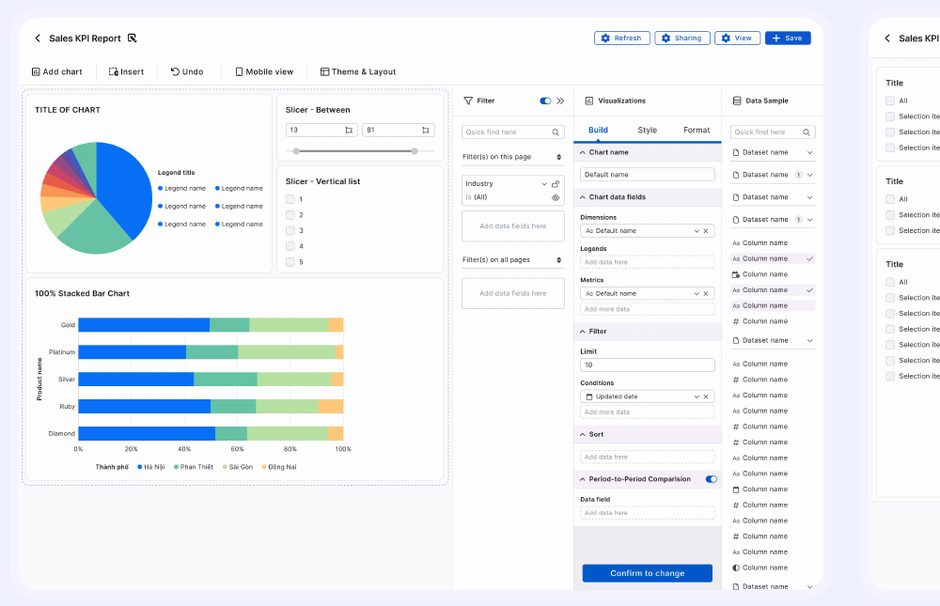Screen dimensions: 940x606
Task: Collapse Filter panel with double chevron
Action: tap(561, 101)
